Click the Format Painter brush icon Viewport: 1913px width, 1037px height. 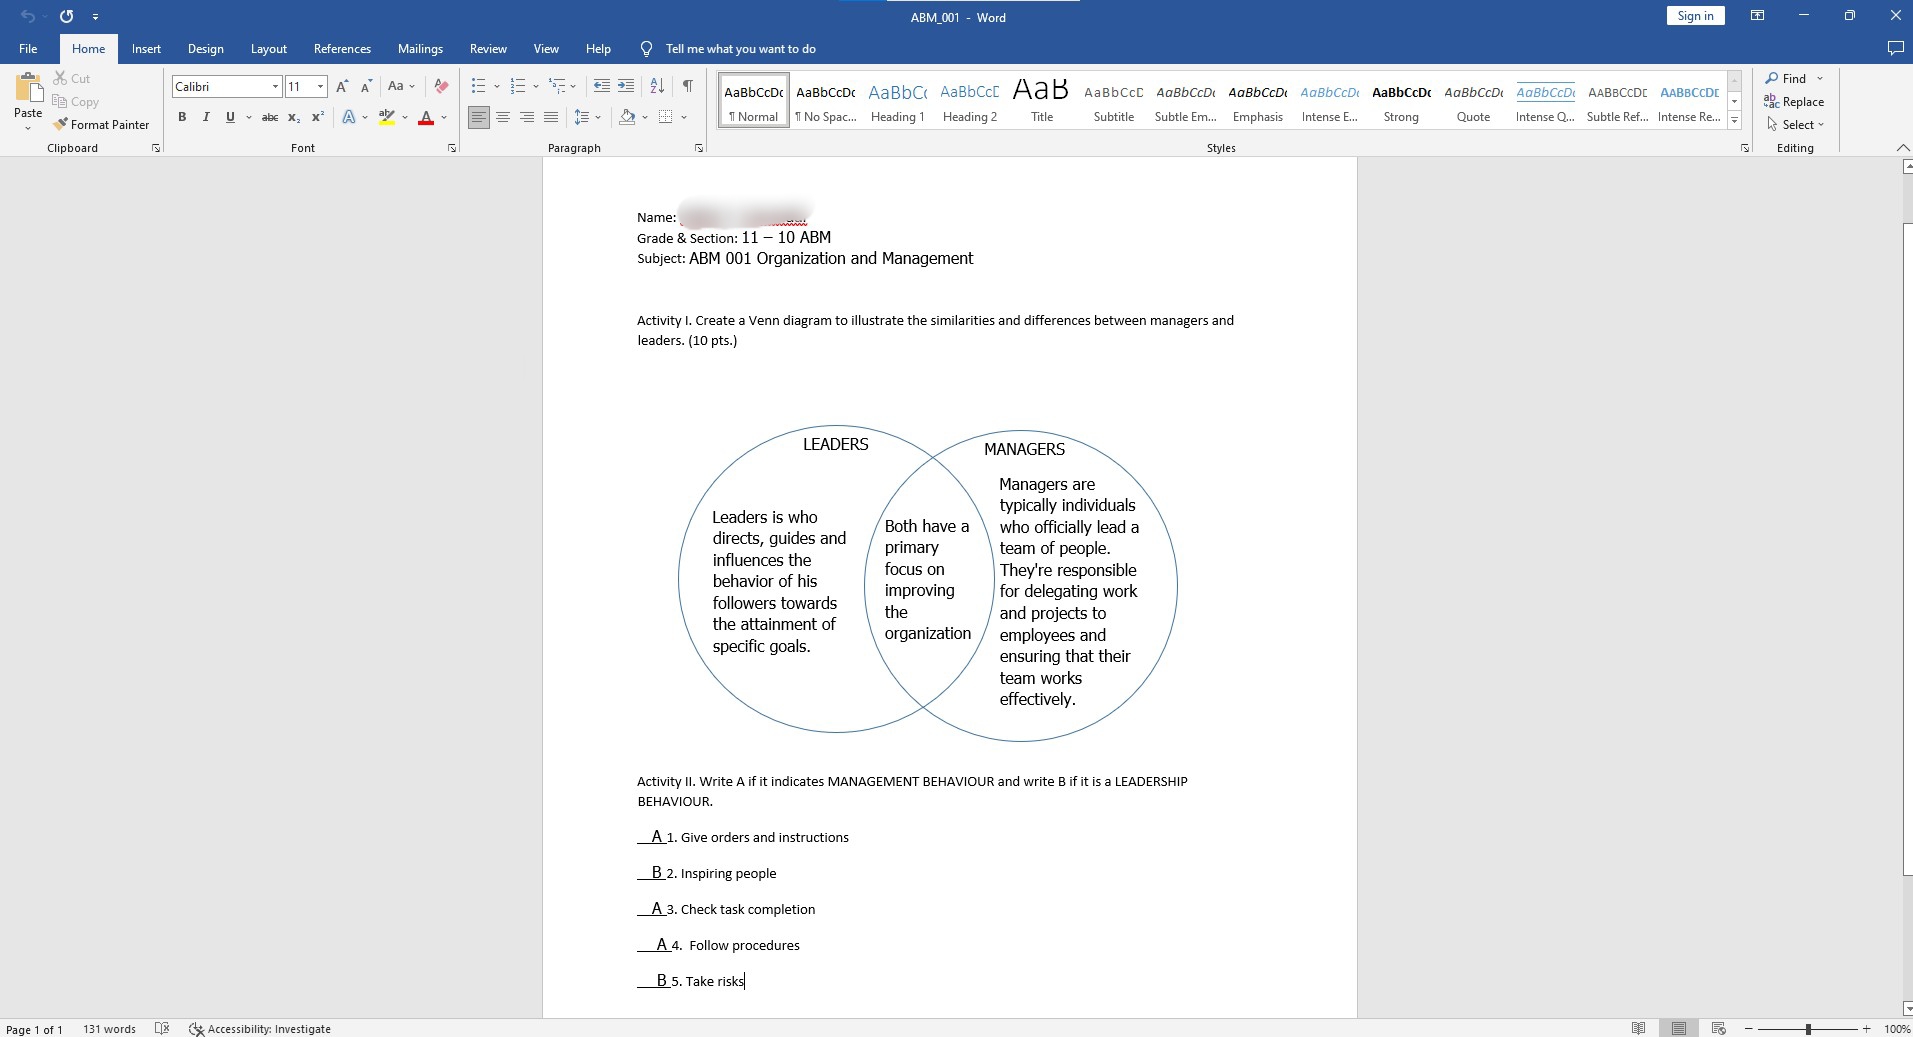[x=60, y=125]
